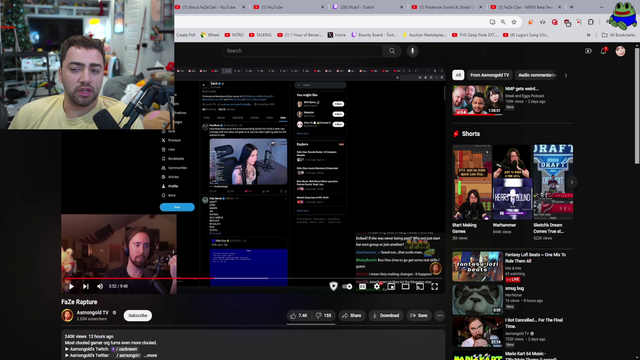
Task: Cast video to a TV
Action: point(420,287)
